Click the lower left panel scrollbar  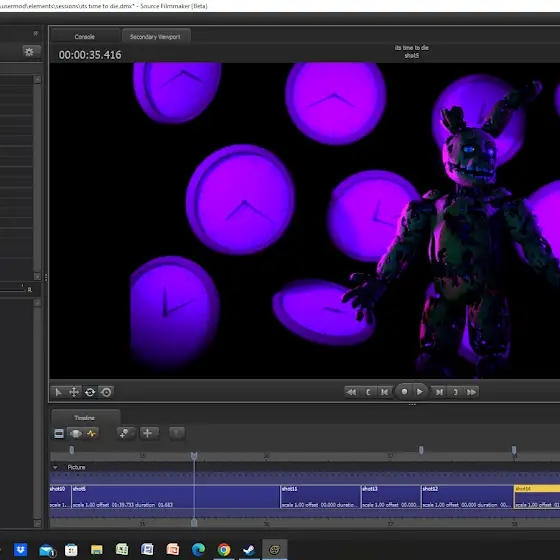(37, 412)
